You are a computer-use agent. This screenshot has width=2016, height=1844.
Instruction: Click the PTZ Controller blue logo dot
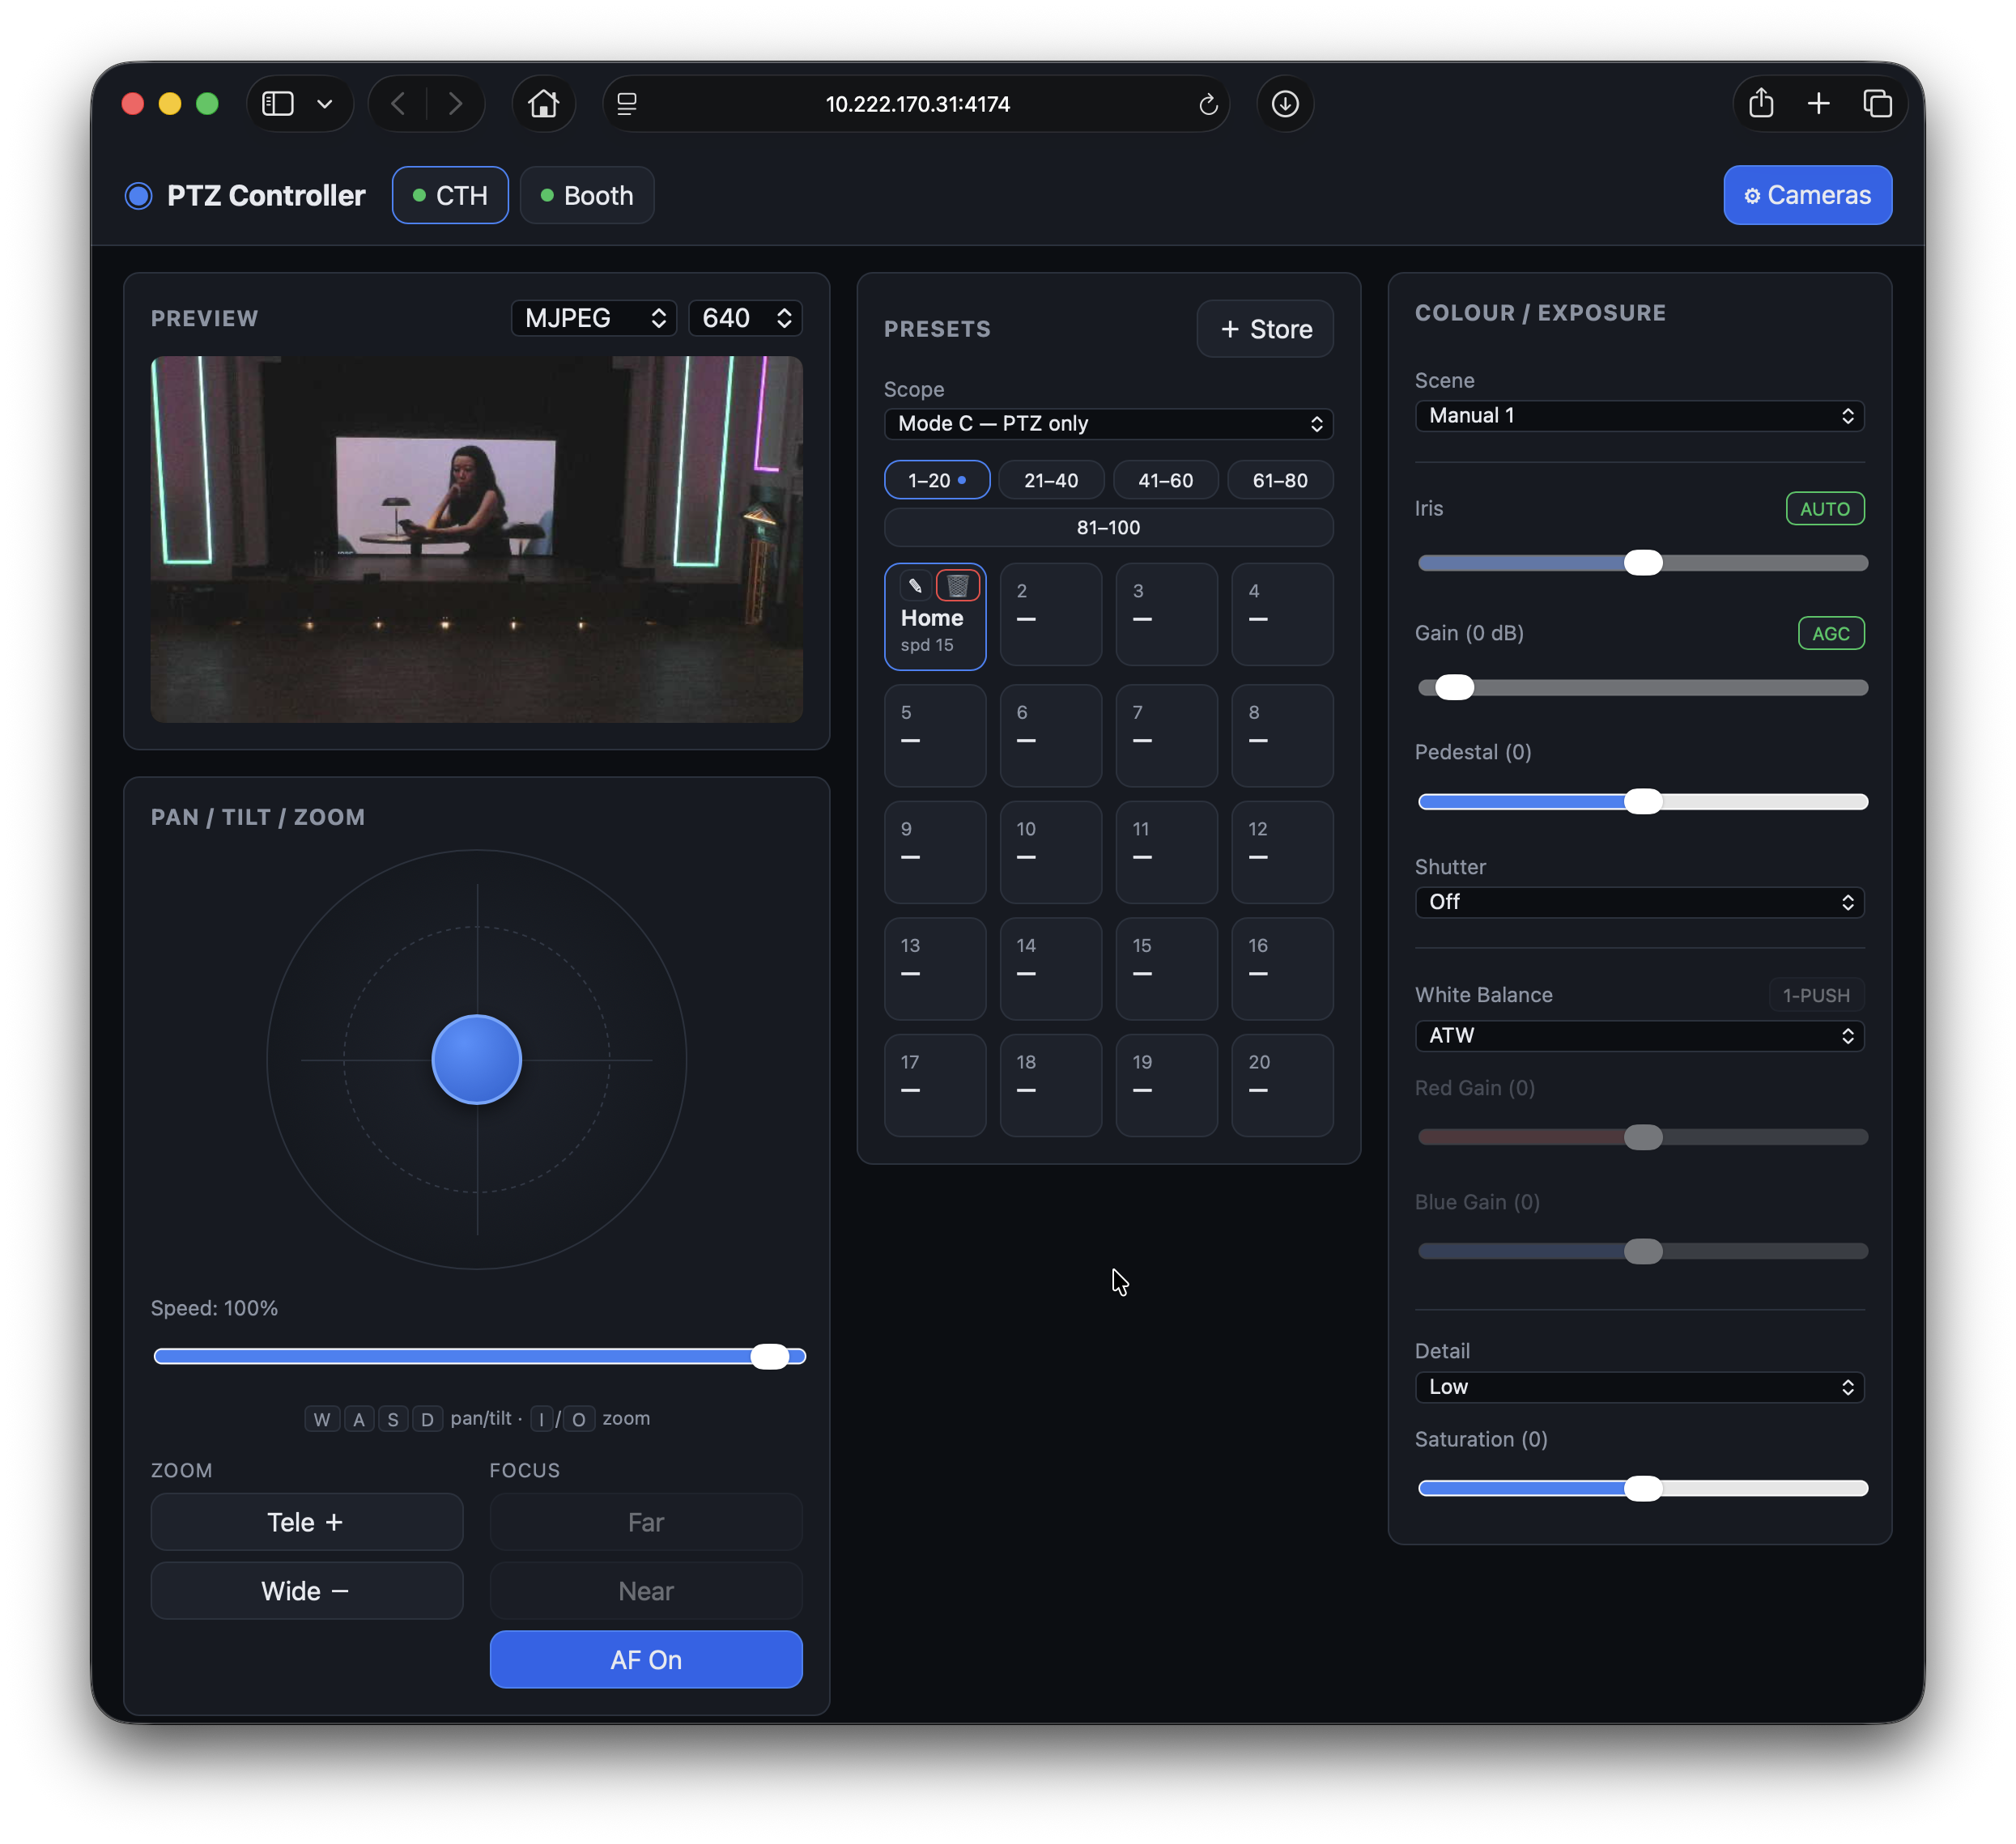139,196
